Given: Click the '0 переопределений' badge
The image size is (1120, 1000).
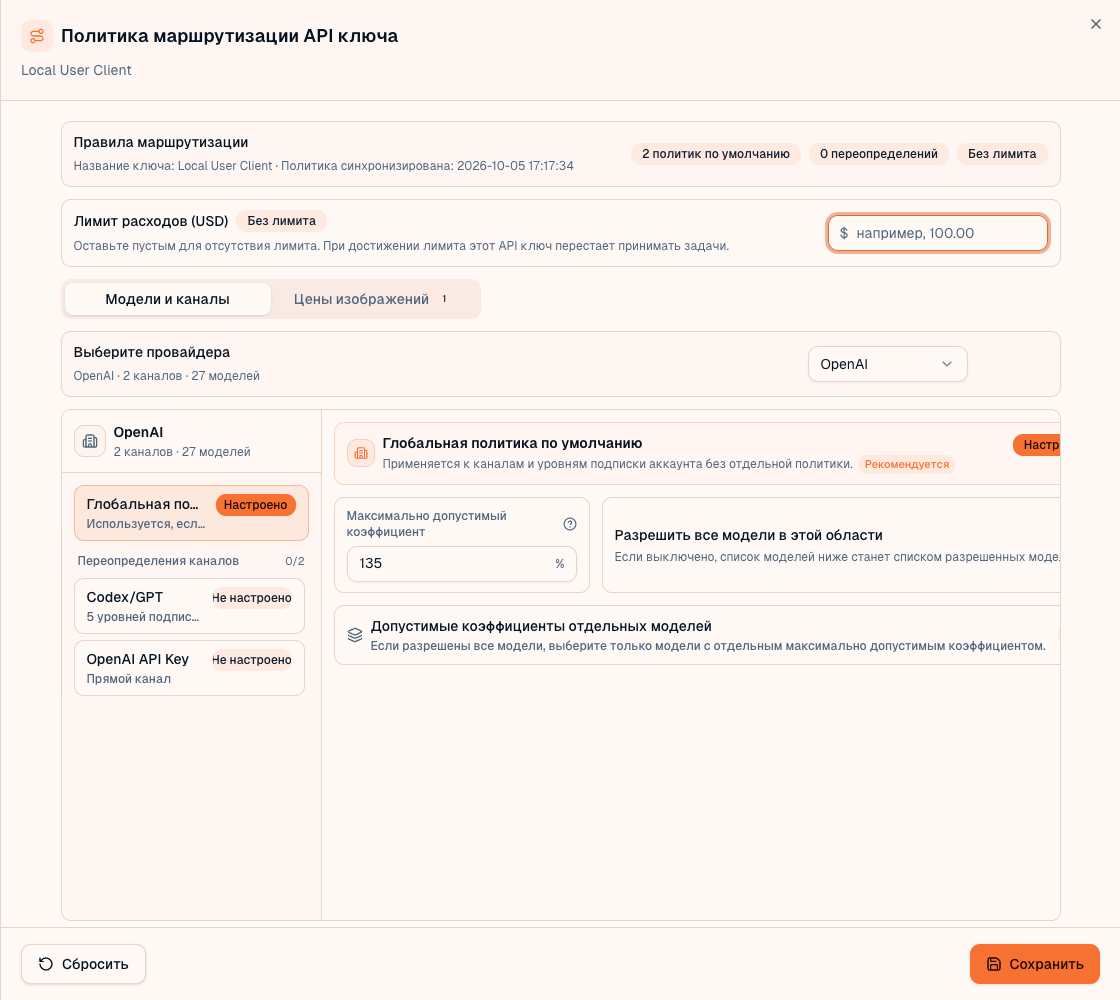Looking at the screenshot, I should (x=878, y=154).
